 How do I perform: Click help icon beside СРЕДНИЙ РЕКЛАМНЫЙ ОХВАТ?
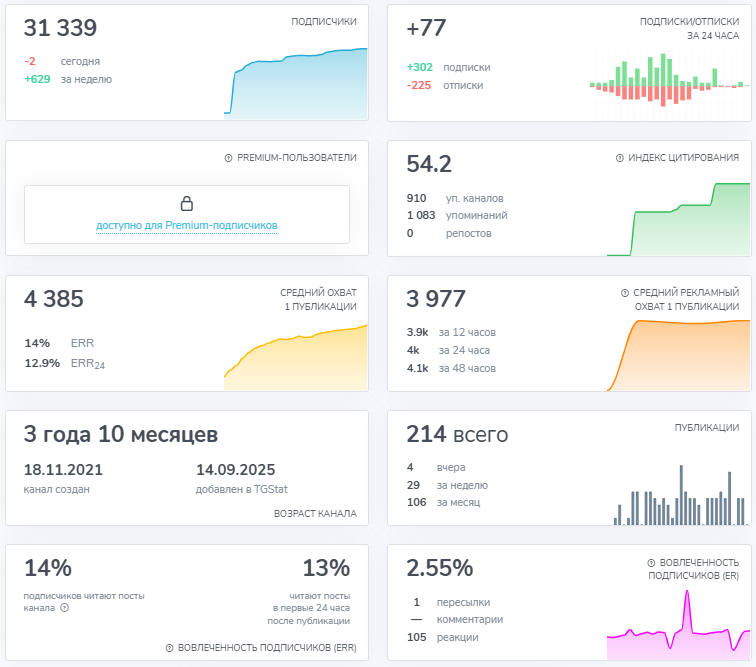625,293
